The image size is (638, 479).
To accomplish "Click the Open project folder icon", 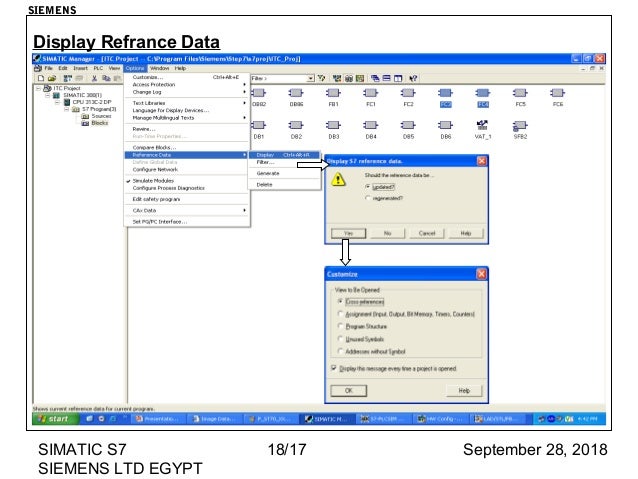I will click(52, 79).
